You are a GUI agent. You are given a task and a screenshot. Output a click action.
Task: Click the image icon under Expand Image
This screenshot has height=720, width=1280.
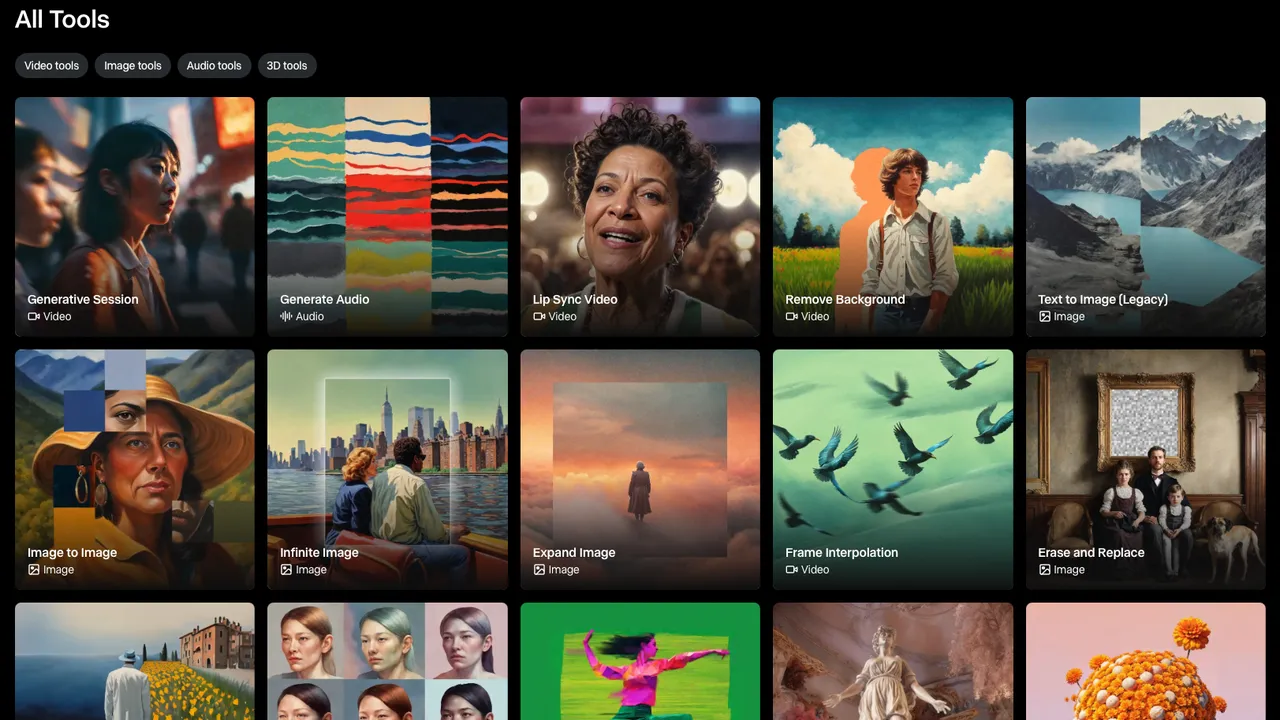539,569
